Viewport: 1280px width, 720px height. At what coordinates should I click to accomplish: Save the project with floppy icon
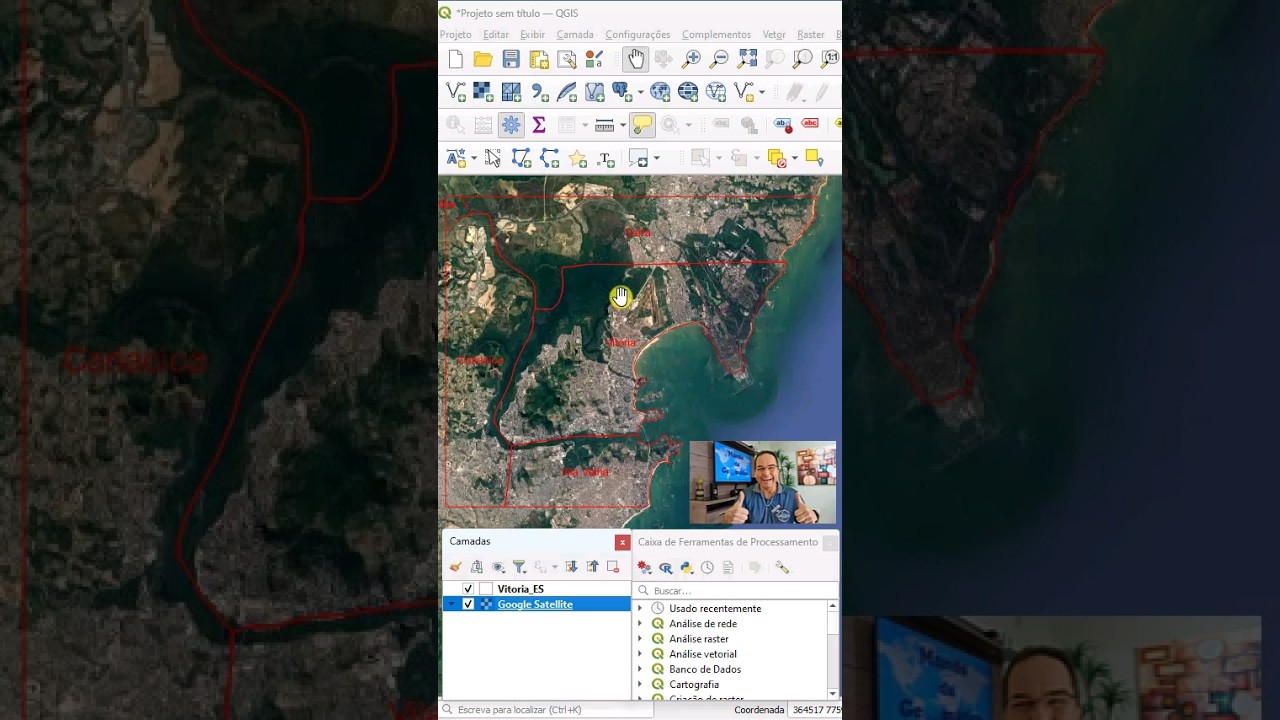[x=511, y=59]
